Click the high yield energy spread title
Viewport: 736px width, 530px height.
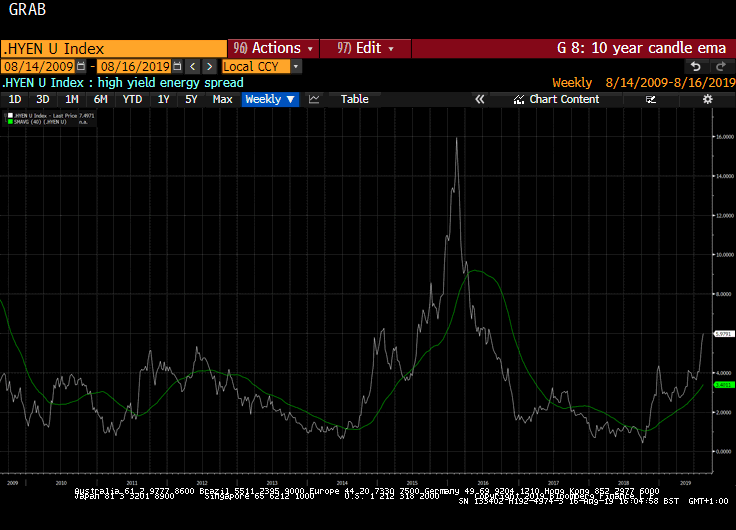click(170, 83)
